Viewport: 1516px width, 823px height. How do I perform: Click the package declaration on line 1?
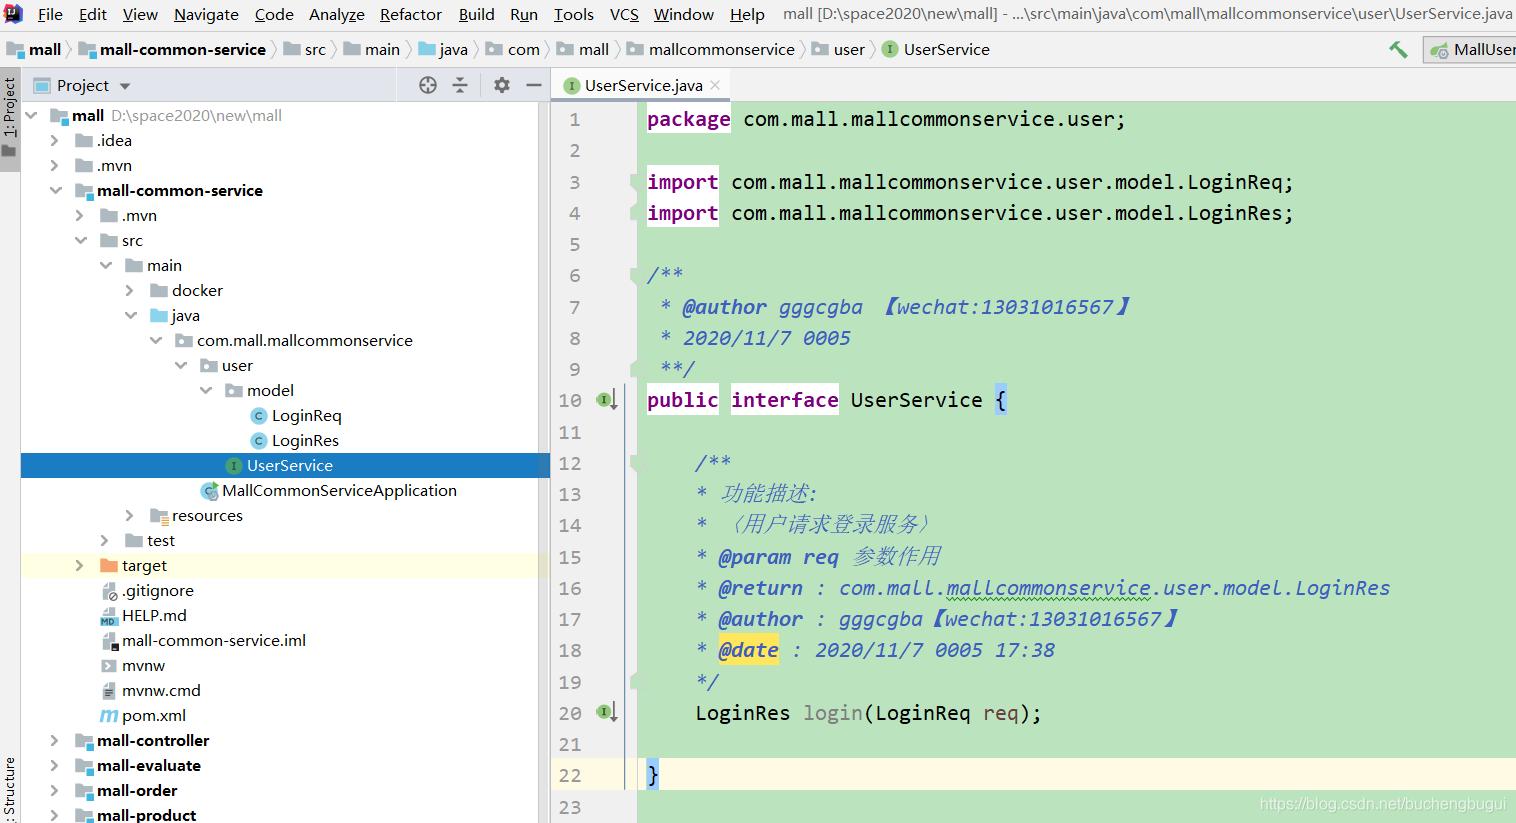886,119
